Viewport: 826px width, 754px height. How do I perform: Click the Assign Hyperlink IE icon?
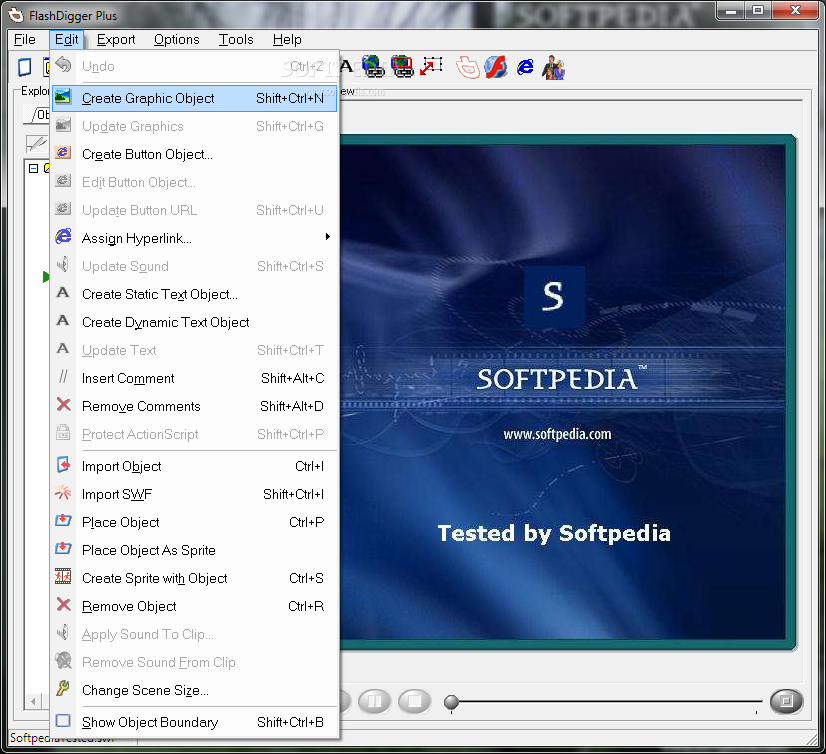click(63, 236)
